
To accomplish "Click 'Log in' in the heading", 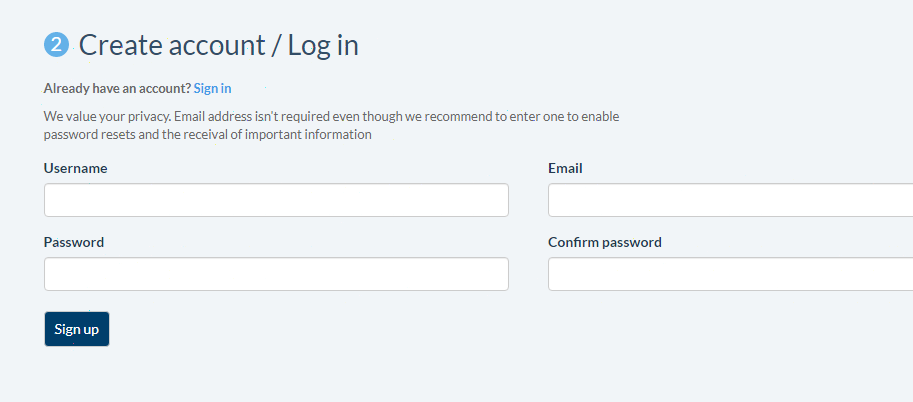I will (323, 45).
